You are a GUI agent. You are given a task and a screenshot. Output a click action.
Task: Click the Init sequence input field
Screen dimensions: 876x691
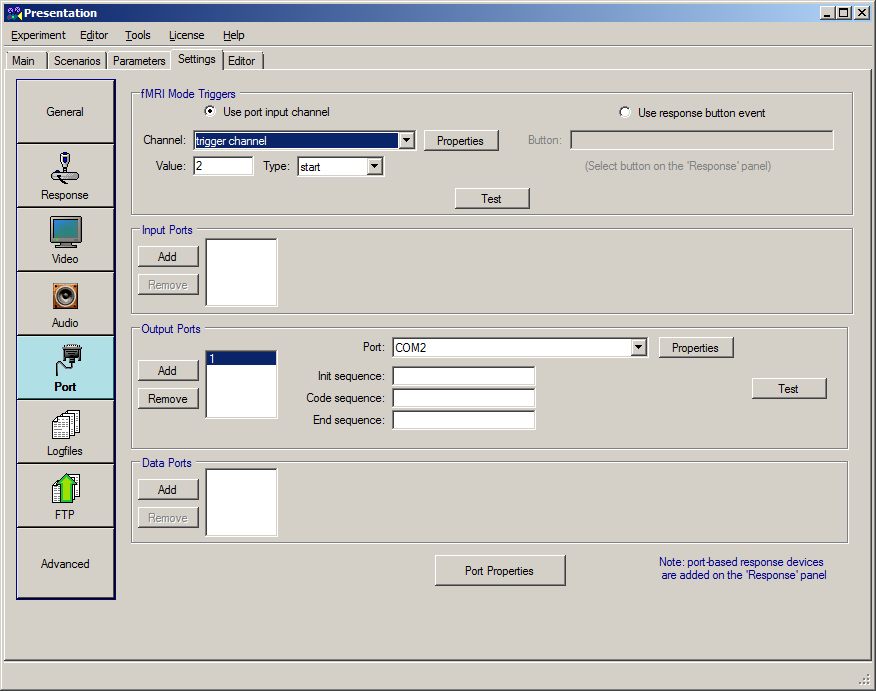pos(463,376)
